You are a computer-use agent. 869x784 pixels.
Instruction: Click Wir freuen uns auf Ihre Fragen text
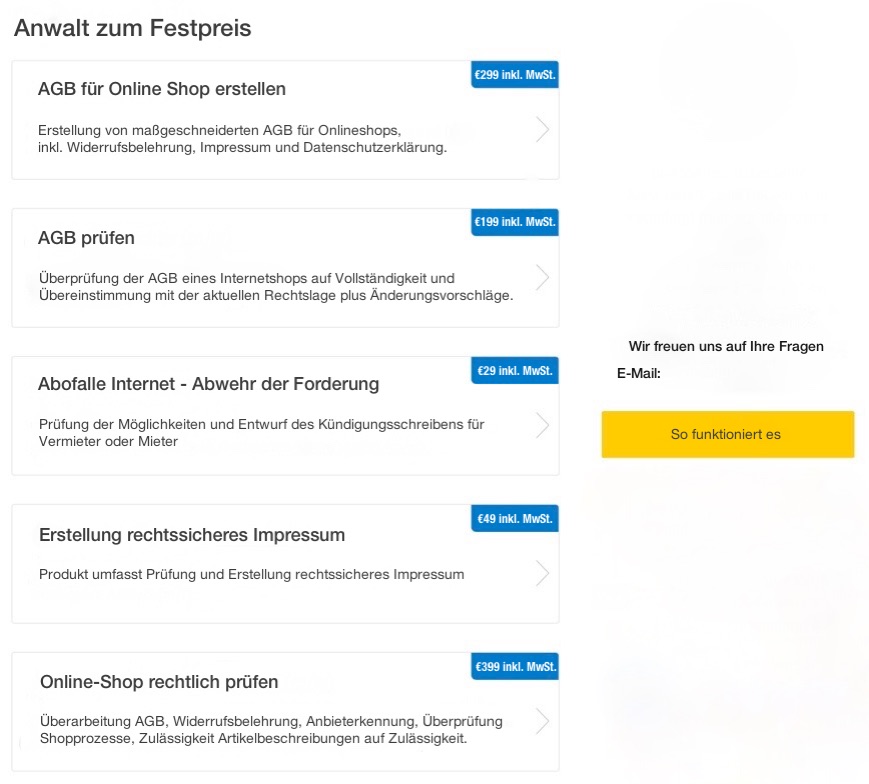[x=726, y=346]
